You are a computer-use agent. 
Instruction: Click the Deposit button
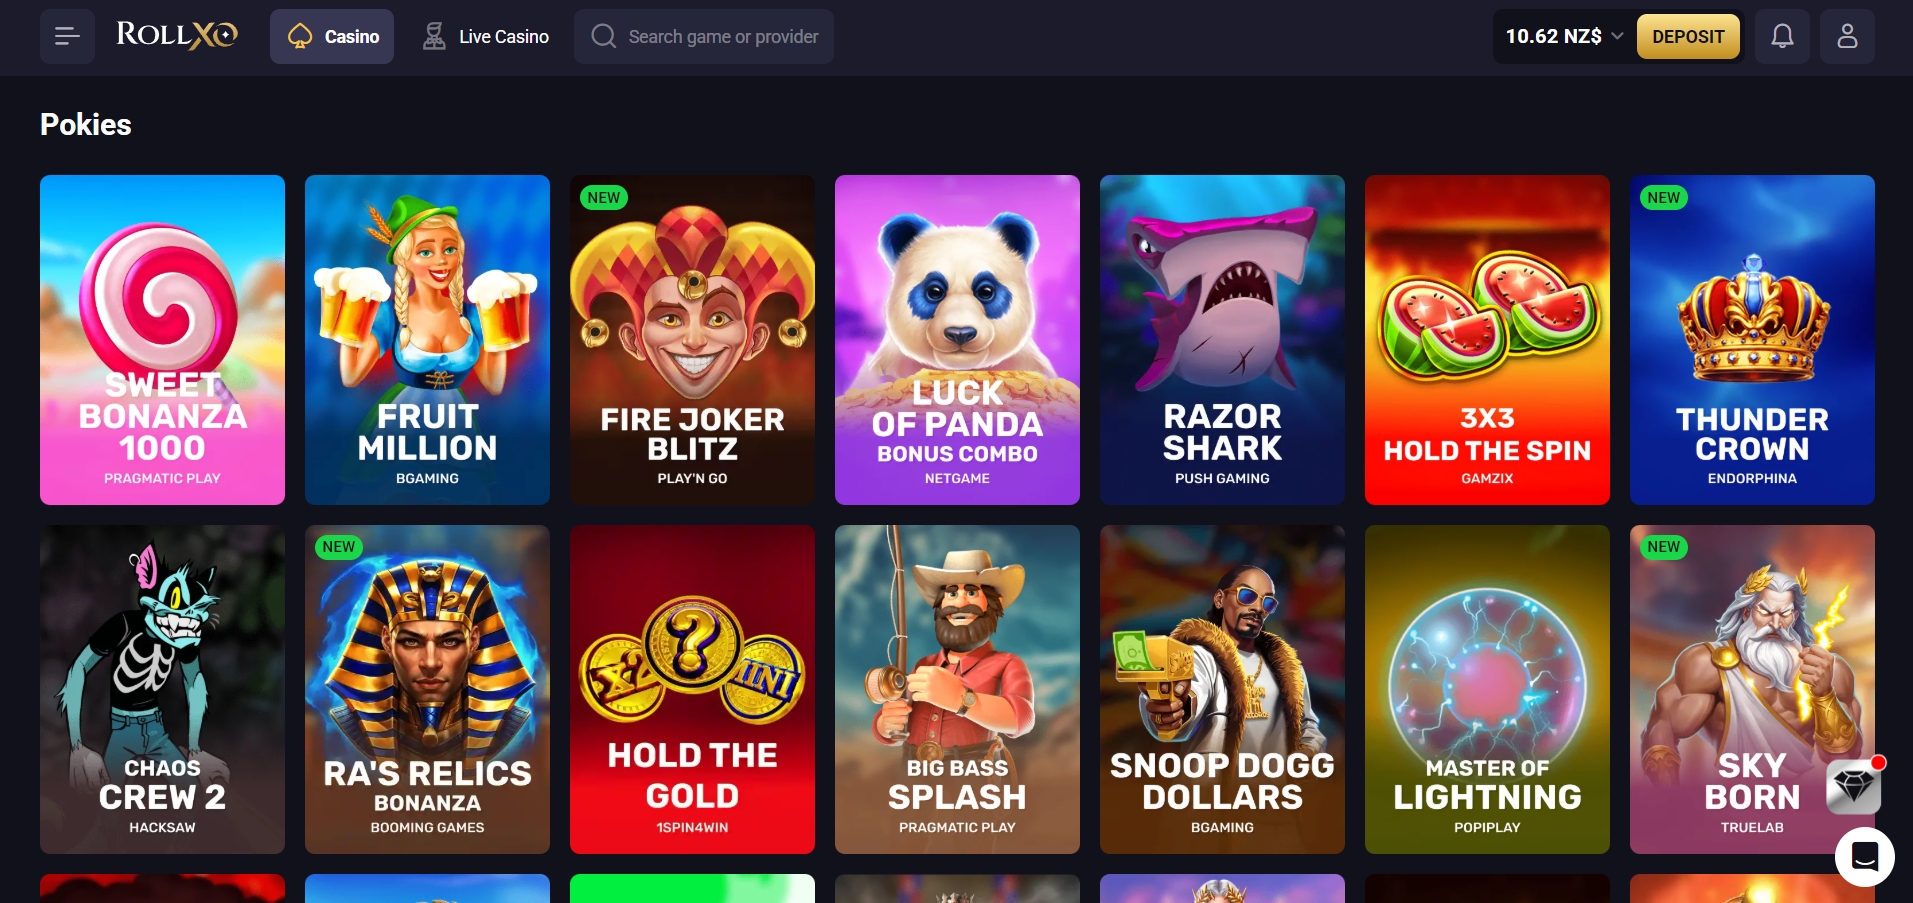tap(1688, 37)
